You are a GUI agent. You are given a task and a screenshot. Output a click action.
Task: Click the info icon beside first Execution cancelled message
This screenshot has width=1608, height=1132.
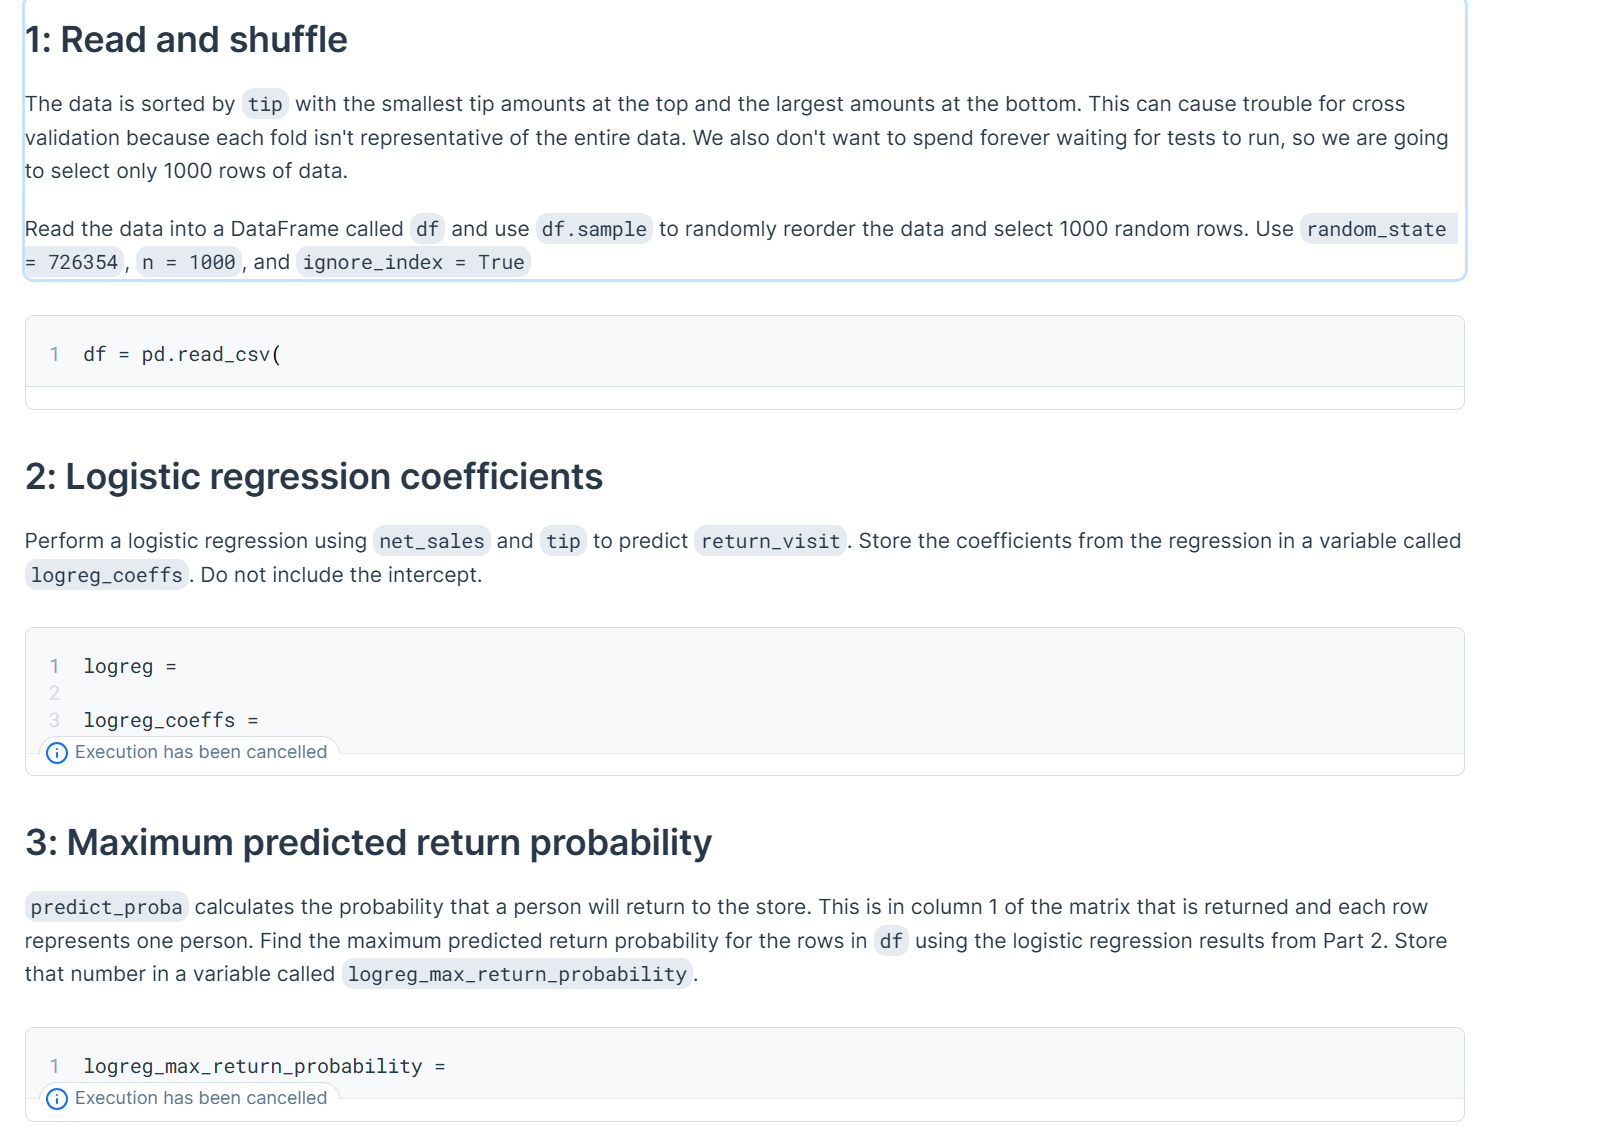57,752
